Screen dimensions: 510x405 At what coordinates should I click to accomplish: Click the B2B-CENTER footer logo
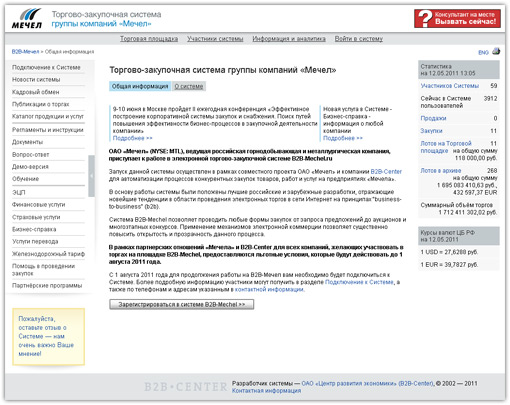point(186,387)
